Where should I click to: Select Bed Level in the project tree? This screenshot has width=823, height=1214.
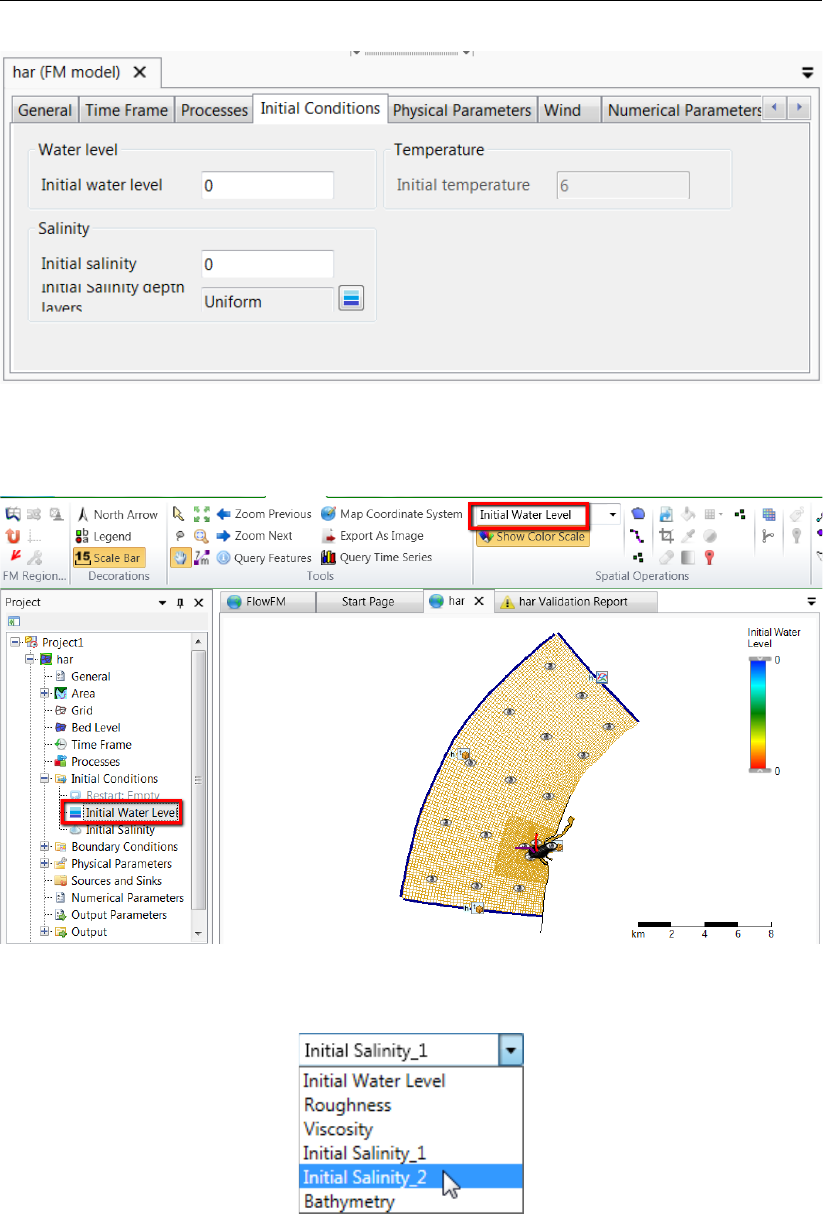(95, 727)
